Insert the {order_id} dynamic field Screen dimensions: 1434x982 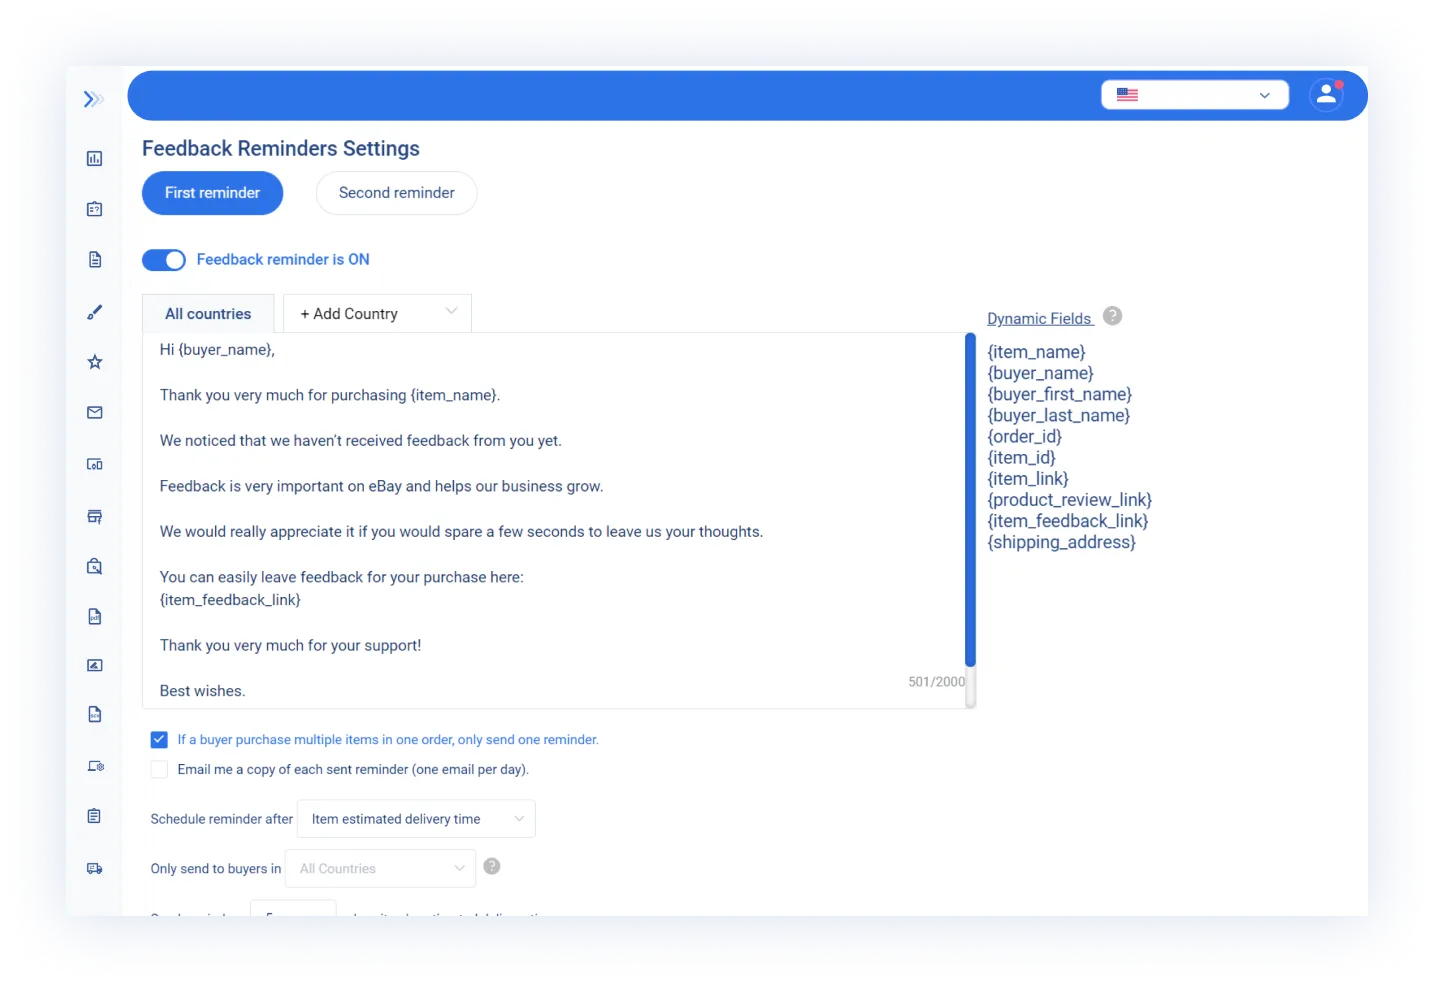1024,436
